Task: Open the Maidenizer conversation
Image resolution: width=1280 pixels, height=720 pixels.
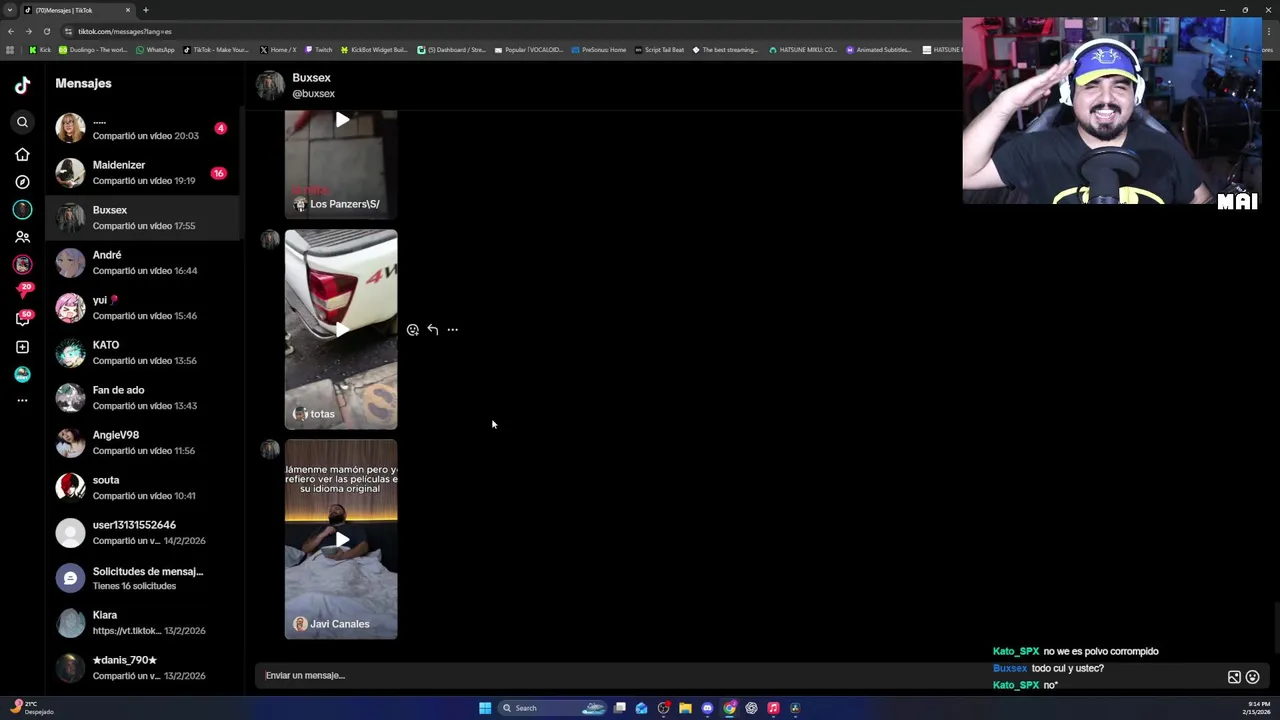Action: (143, 172)
